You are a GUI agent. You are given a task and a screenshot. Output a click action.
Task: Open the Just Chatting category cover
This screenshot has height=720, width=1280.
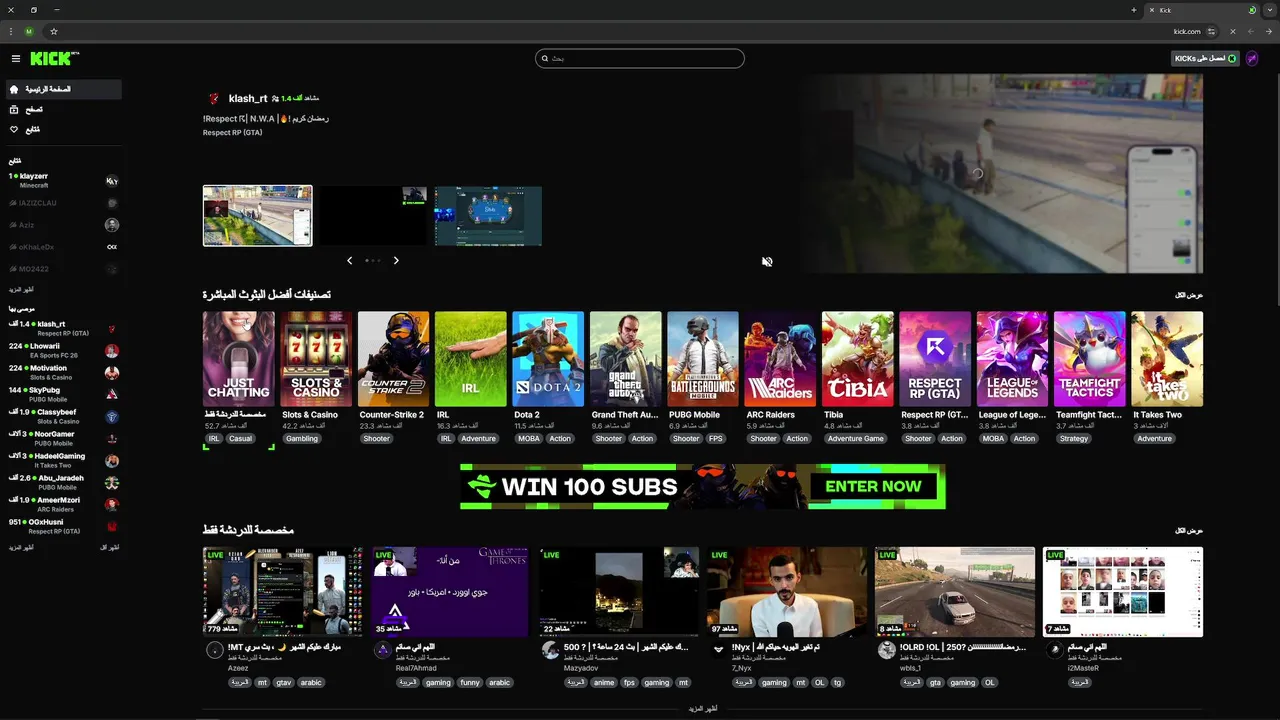click(238, 359)
